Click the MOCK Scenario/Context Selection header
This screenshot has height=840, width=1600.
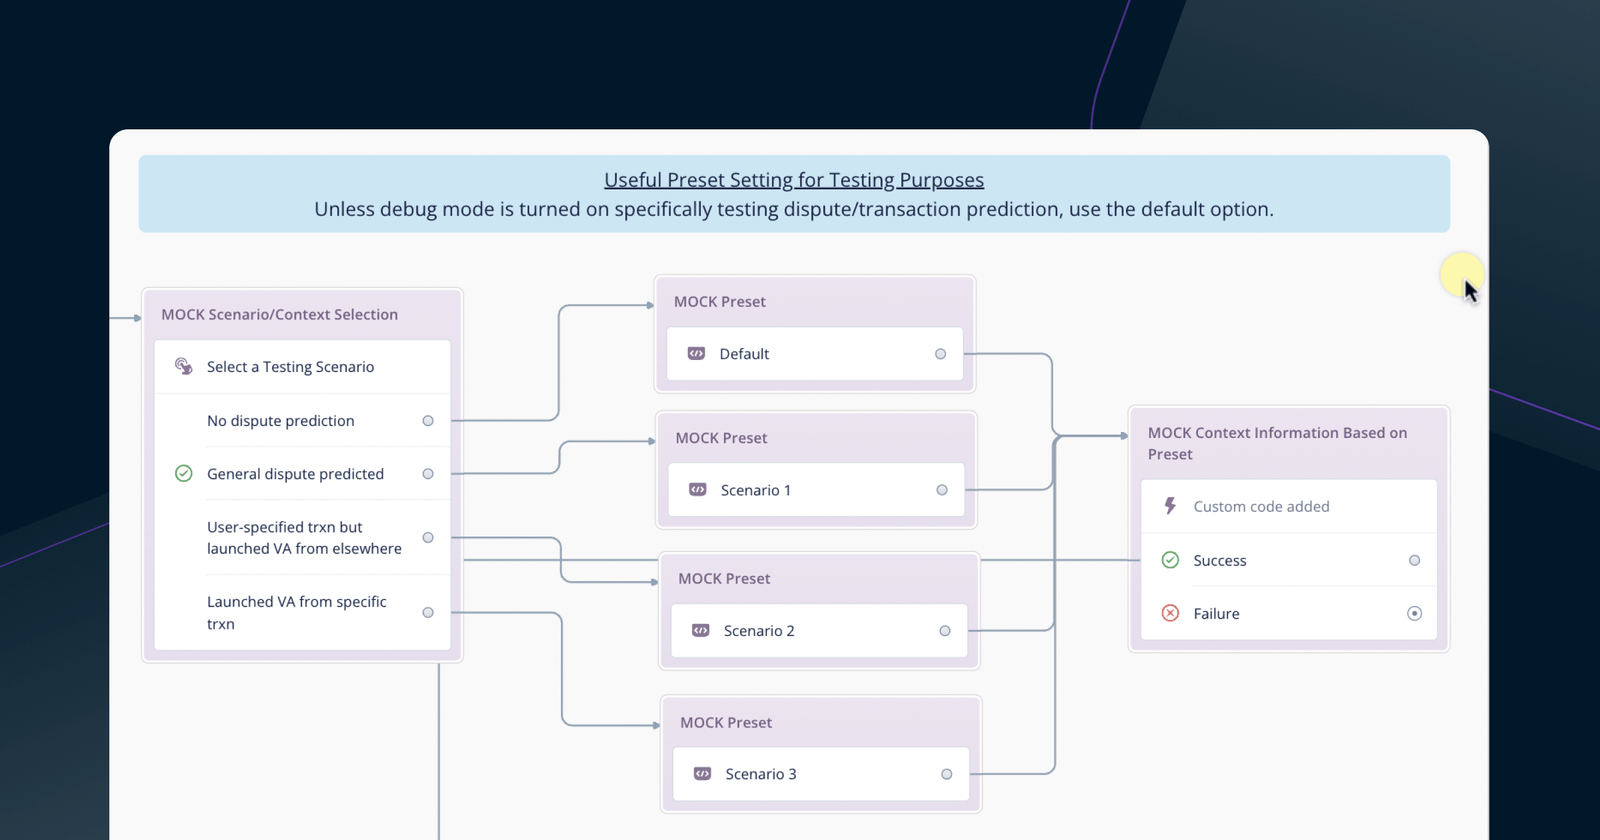[x=280, y=314]
